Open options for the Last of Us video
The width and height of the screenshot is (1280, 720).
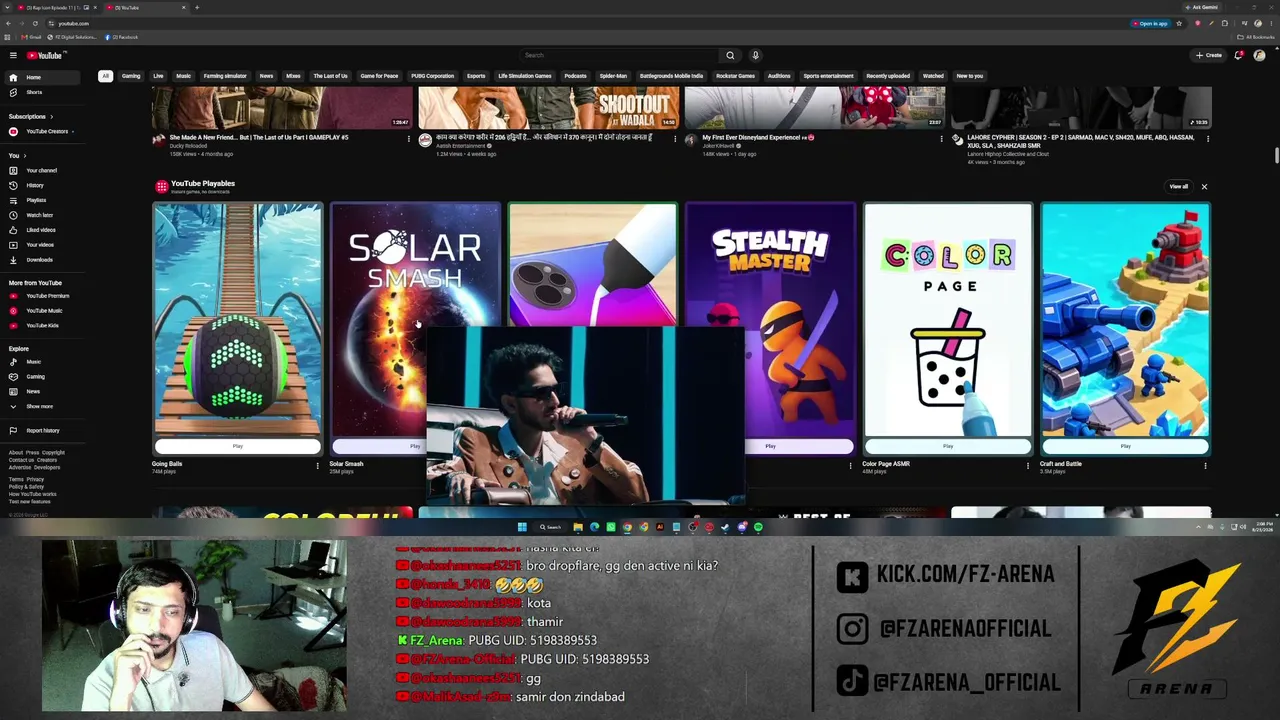[x=408, y=139]
